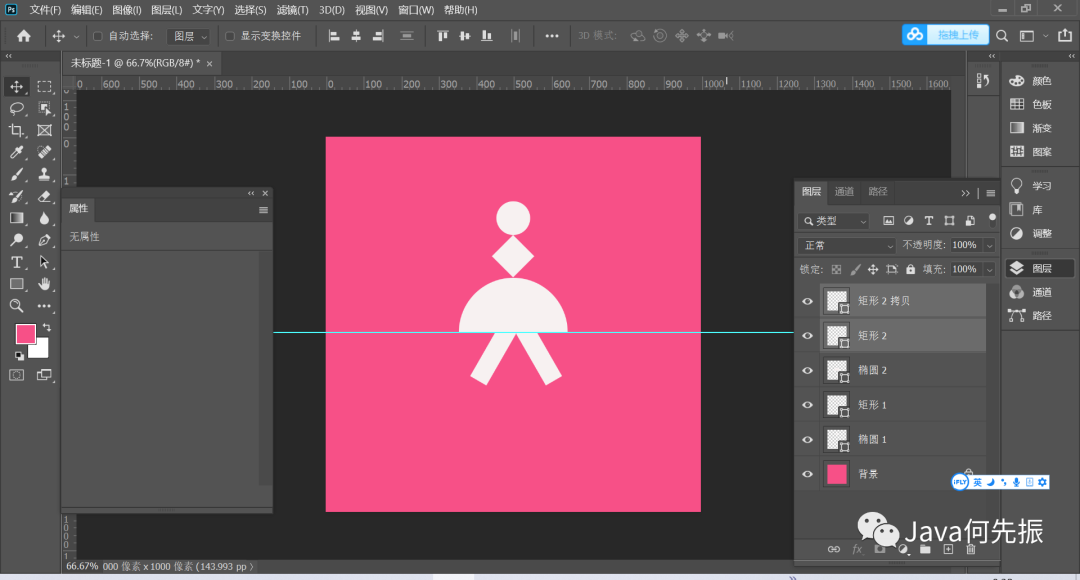The height and width of the screenshot is (580, 1080).
Task: Select the Horizontal Type tool
Action: click(x=17, y=262)
